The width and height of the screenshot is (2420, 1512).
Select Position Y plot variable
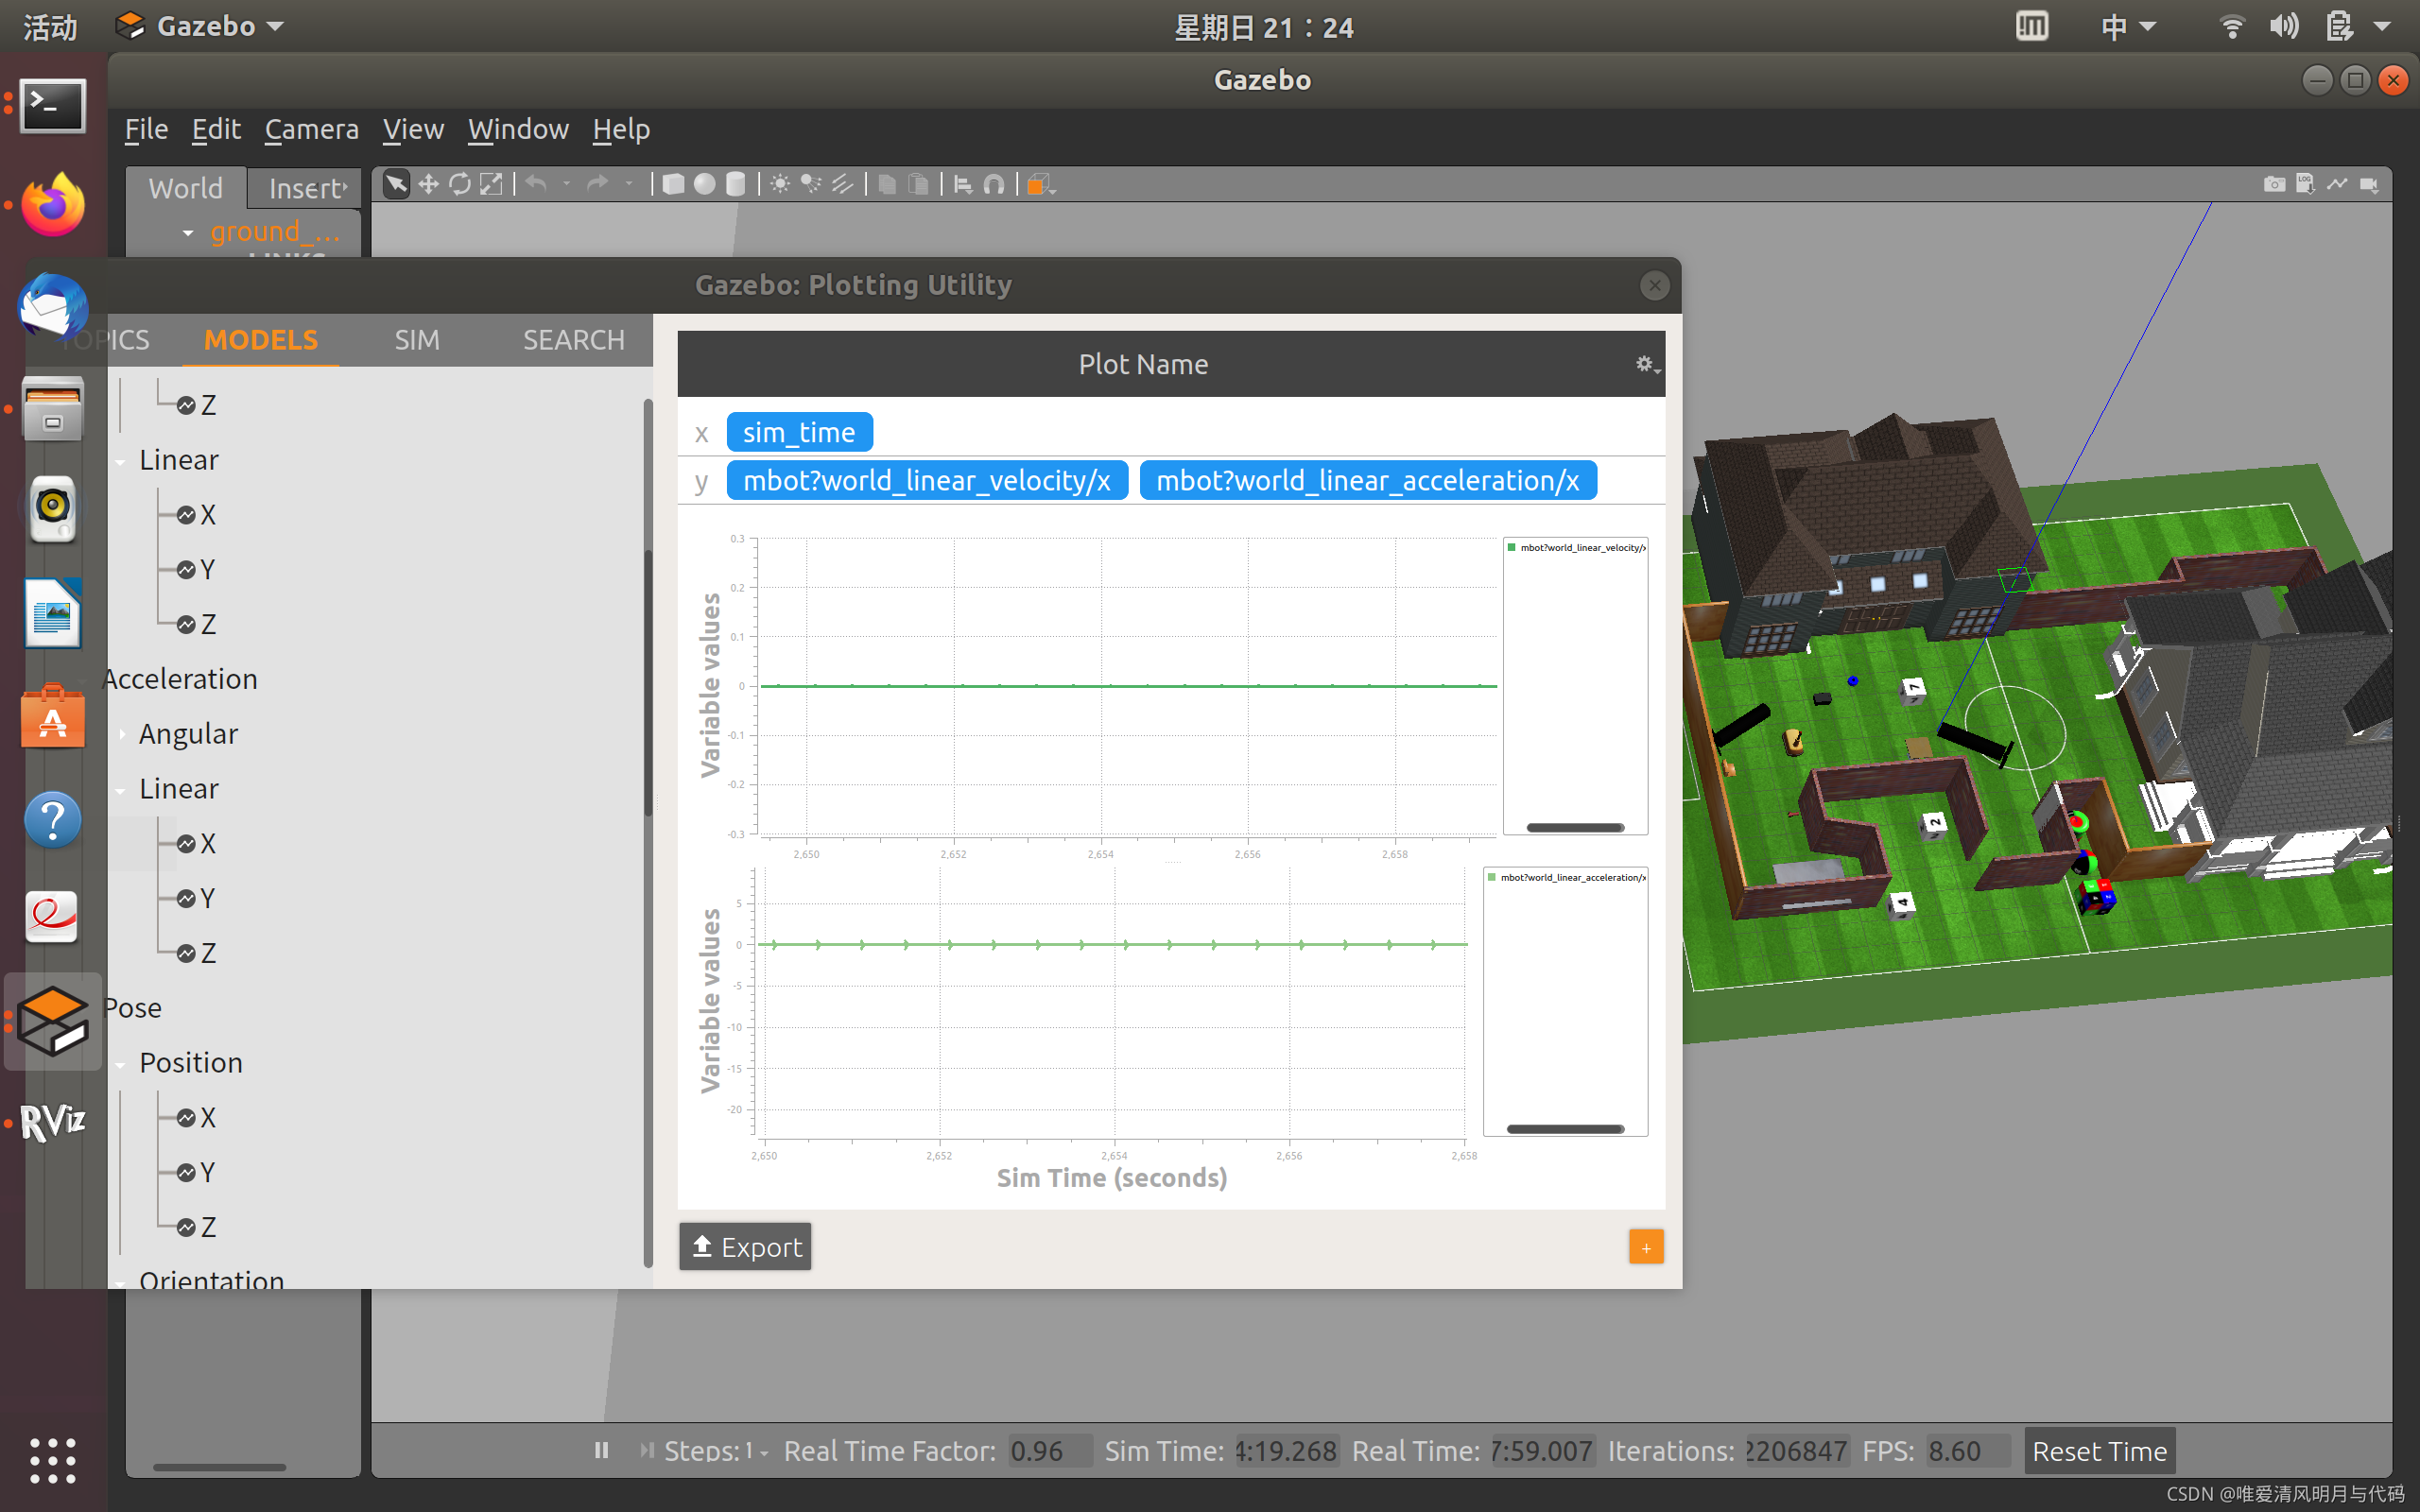pos(197,1173)
